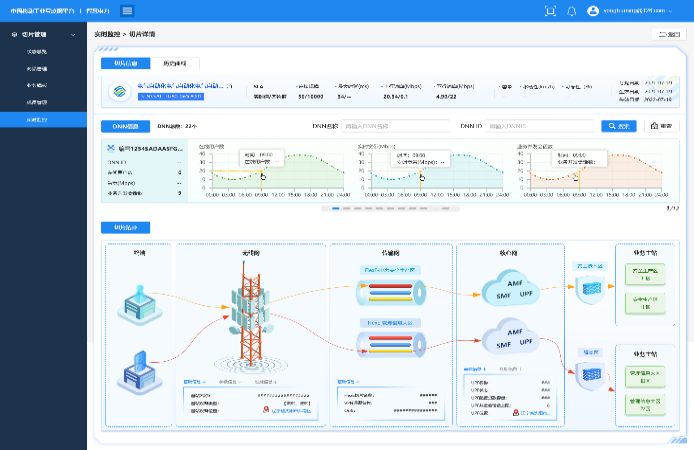Click the reset button next to search
This screenshot has width=694, height=450.
tap(662, 126)
